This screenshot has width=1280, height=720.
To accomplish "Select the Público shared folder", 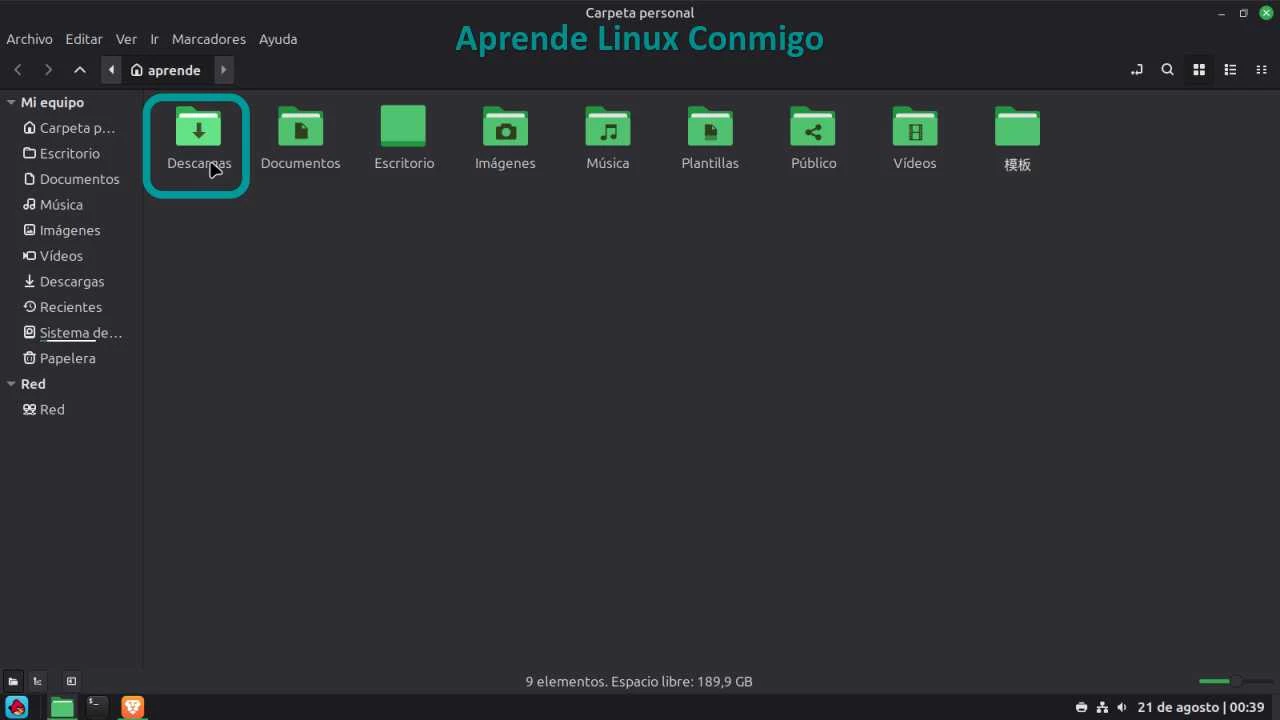I will coord(813,126).
